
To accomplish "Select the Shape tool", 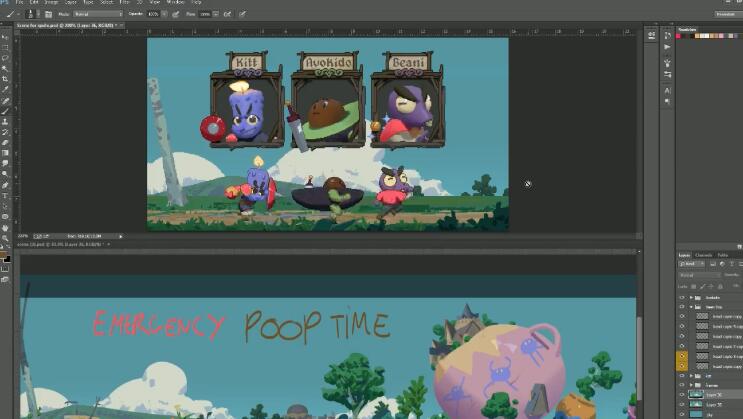I will 5,217.
